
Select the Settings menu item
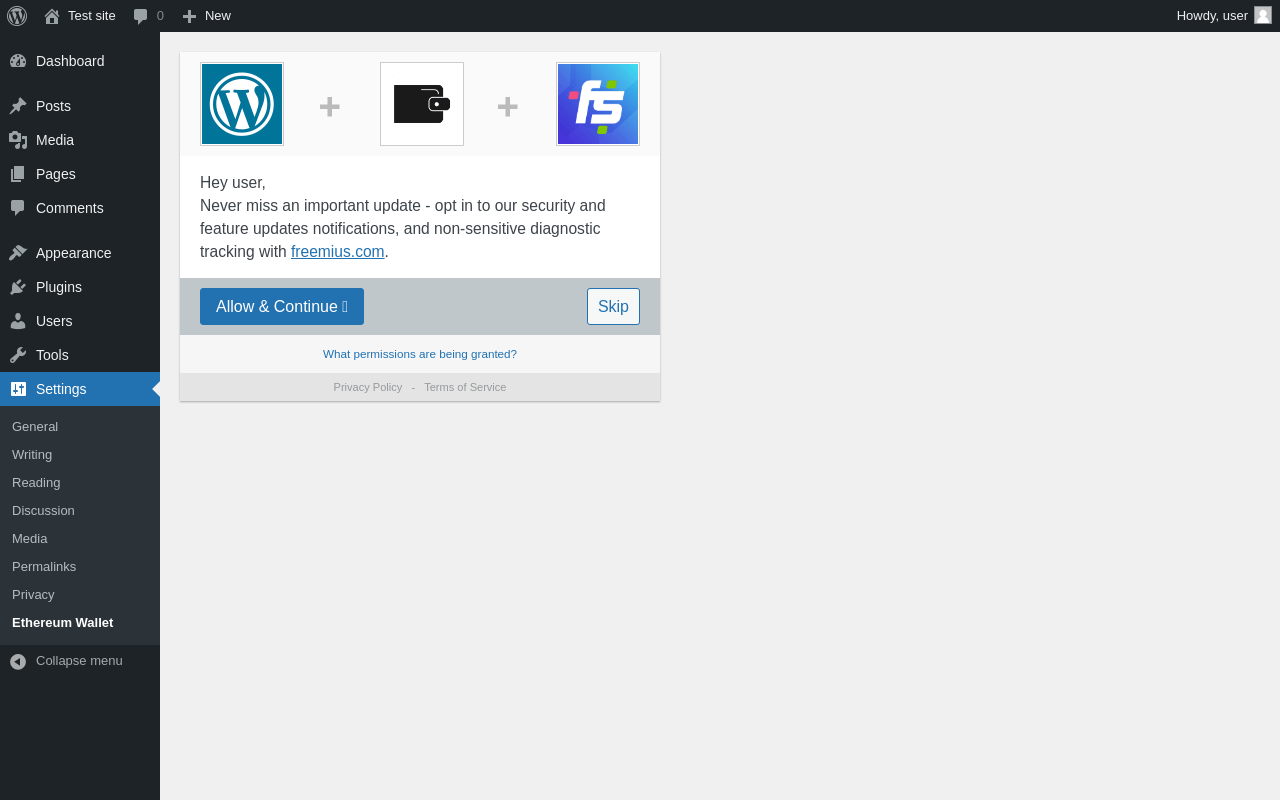[x=80, y=389]
